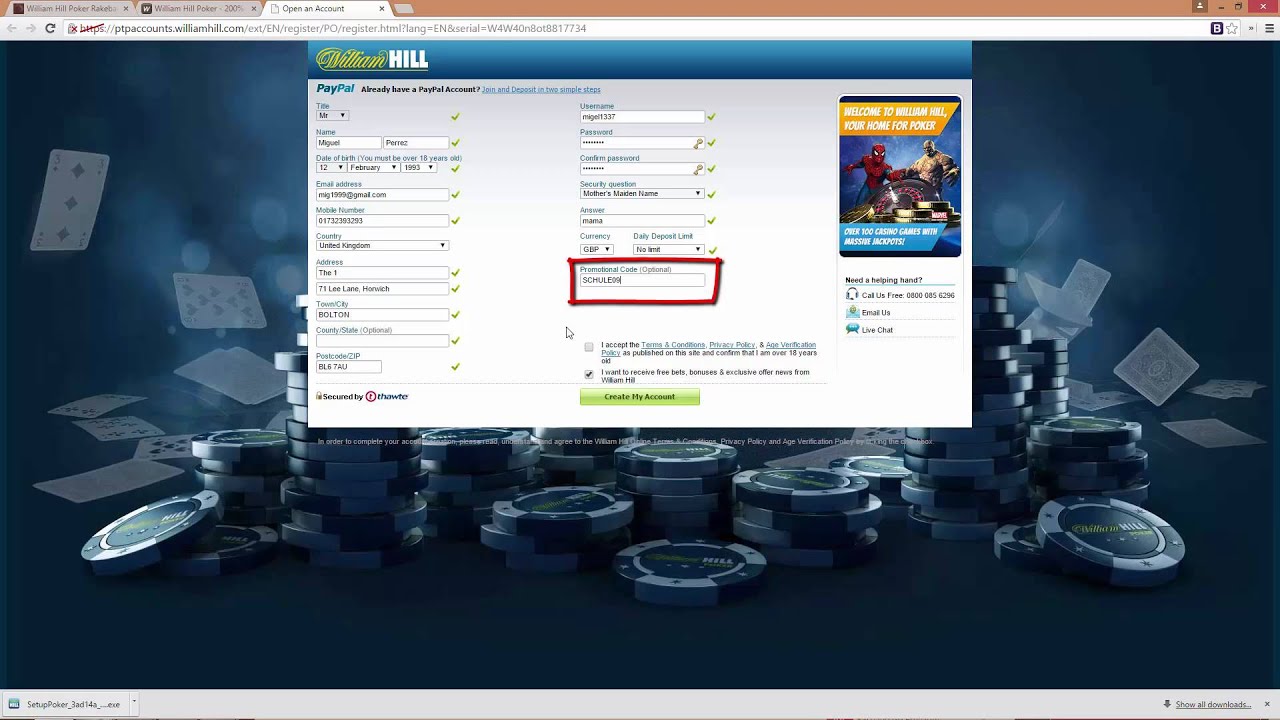
Task: Go forward using browser forward arrow
Action: tap(30, 28)
